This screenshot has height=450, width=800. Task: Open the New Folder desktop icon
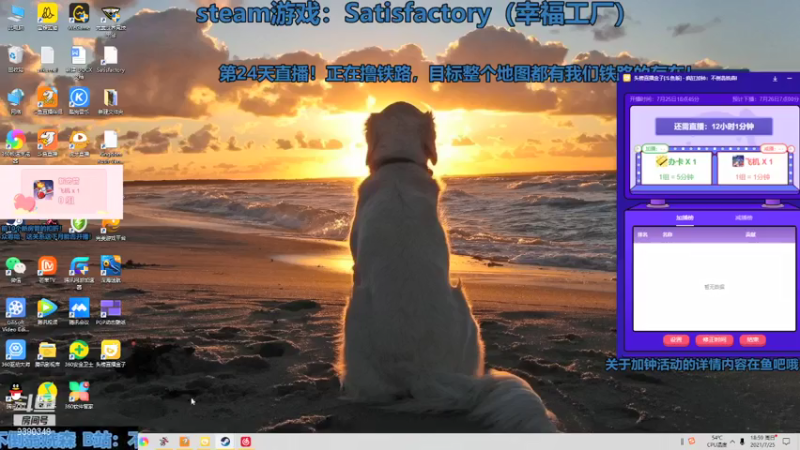[111, 101]
